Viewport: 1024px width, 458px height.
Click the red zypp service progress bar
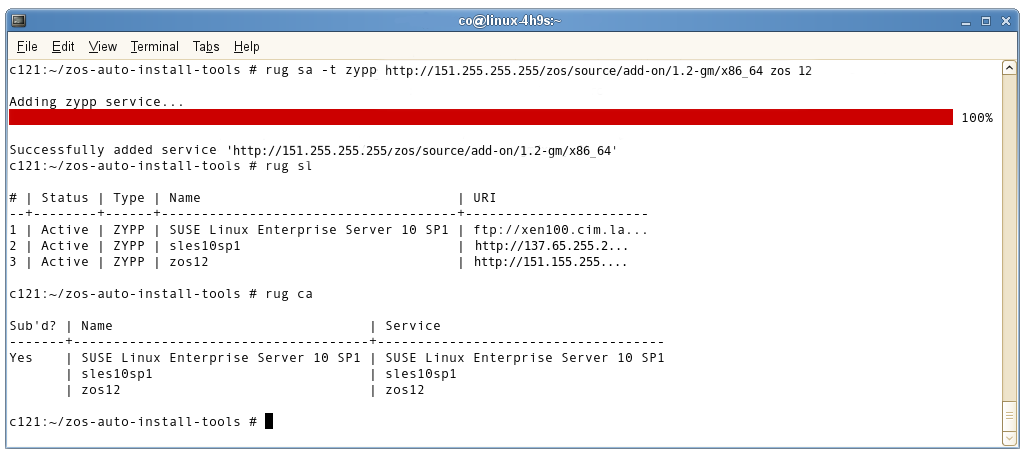tap(480, 118)
